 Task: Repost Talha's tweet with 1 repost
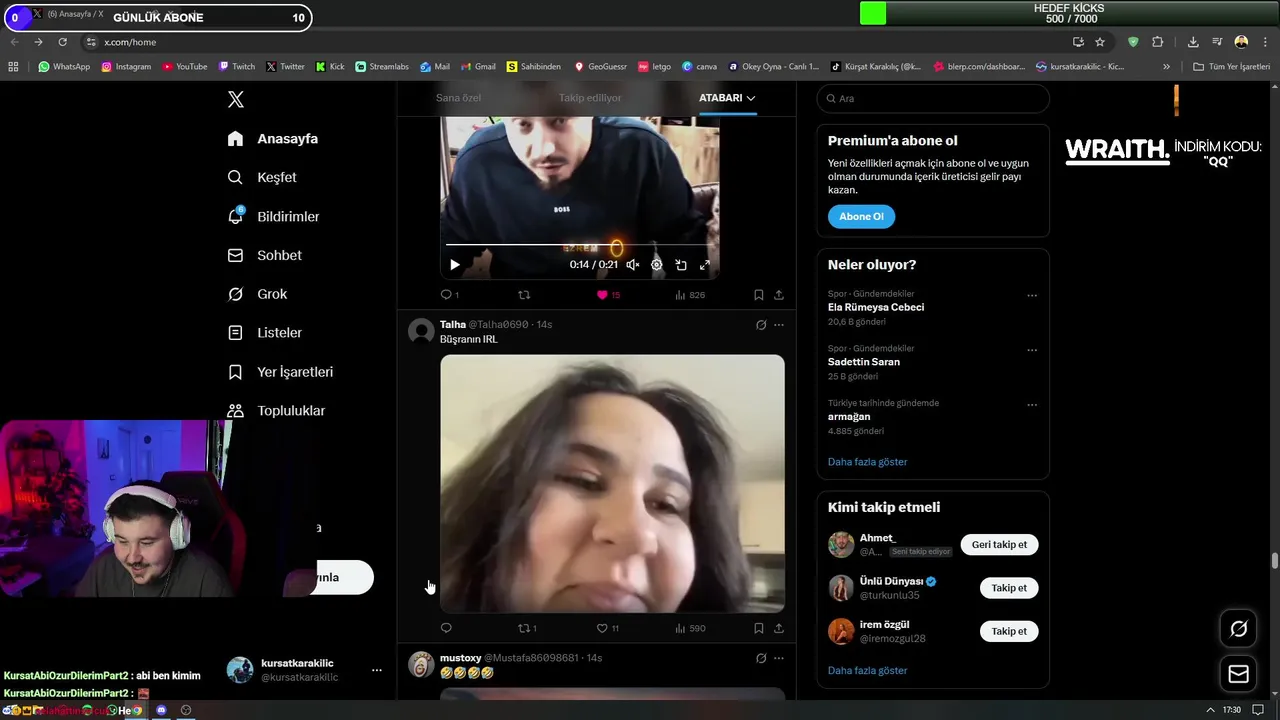point(527,628)
